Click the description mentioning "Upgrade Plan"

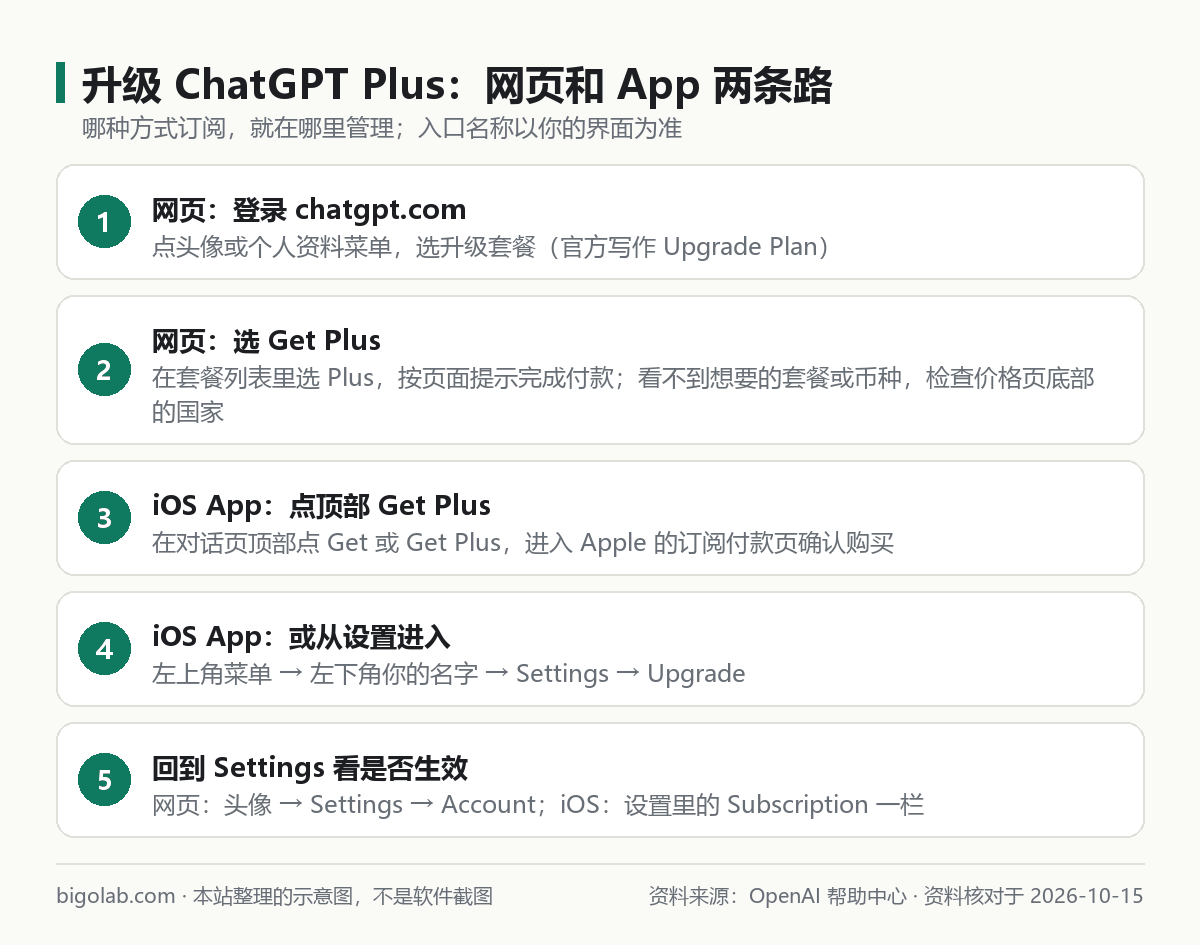click(491, 246)
